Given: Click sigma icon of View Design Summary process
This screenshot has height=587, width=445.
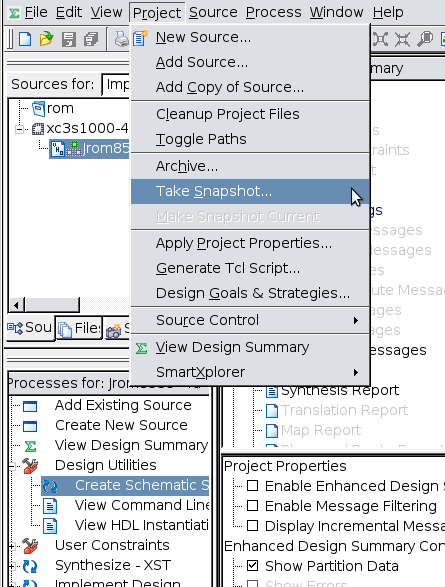Looking at the screenshot, I should (x=30, y=446).
